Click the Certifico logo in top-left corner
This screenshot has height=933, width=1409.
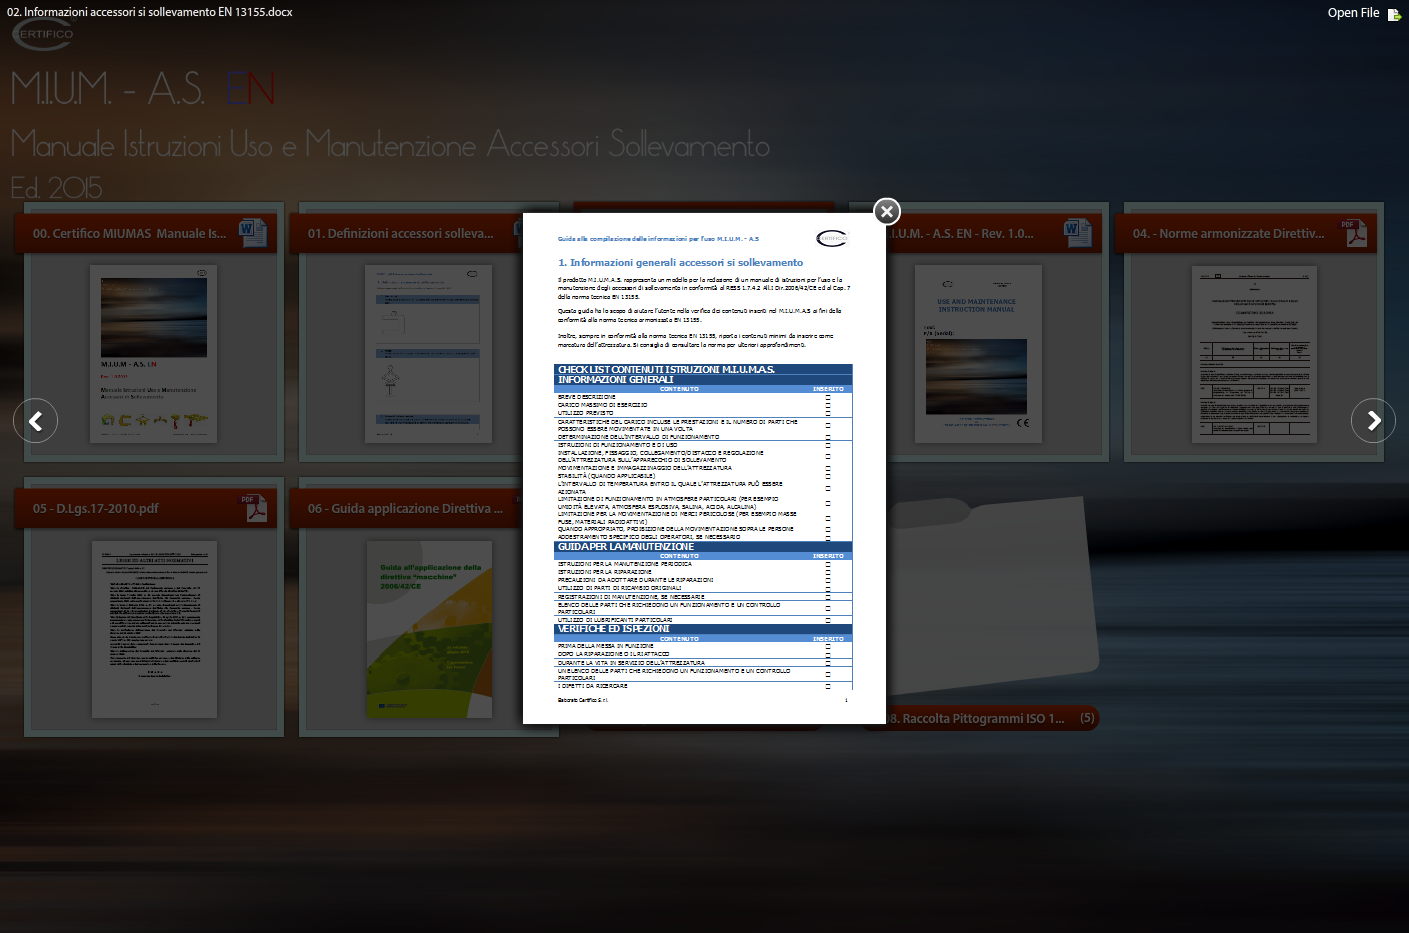pyautogui.click(x=43, y=34)
